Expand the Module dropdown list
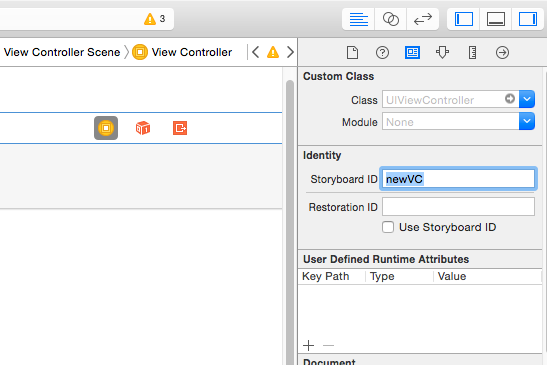Viewport: 547px width, 365px height. [x=527, y=121]
